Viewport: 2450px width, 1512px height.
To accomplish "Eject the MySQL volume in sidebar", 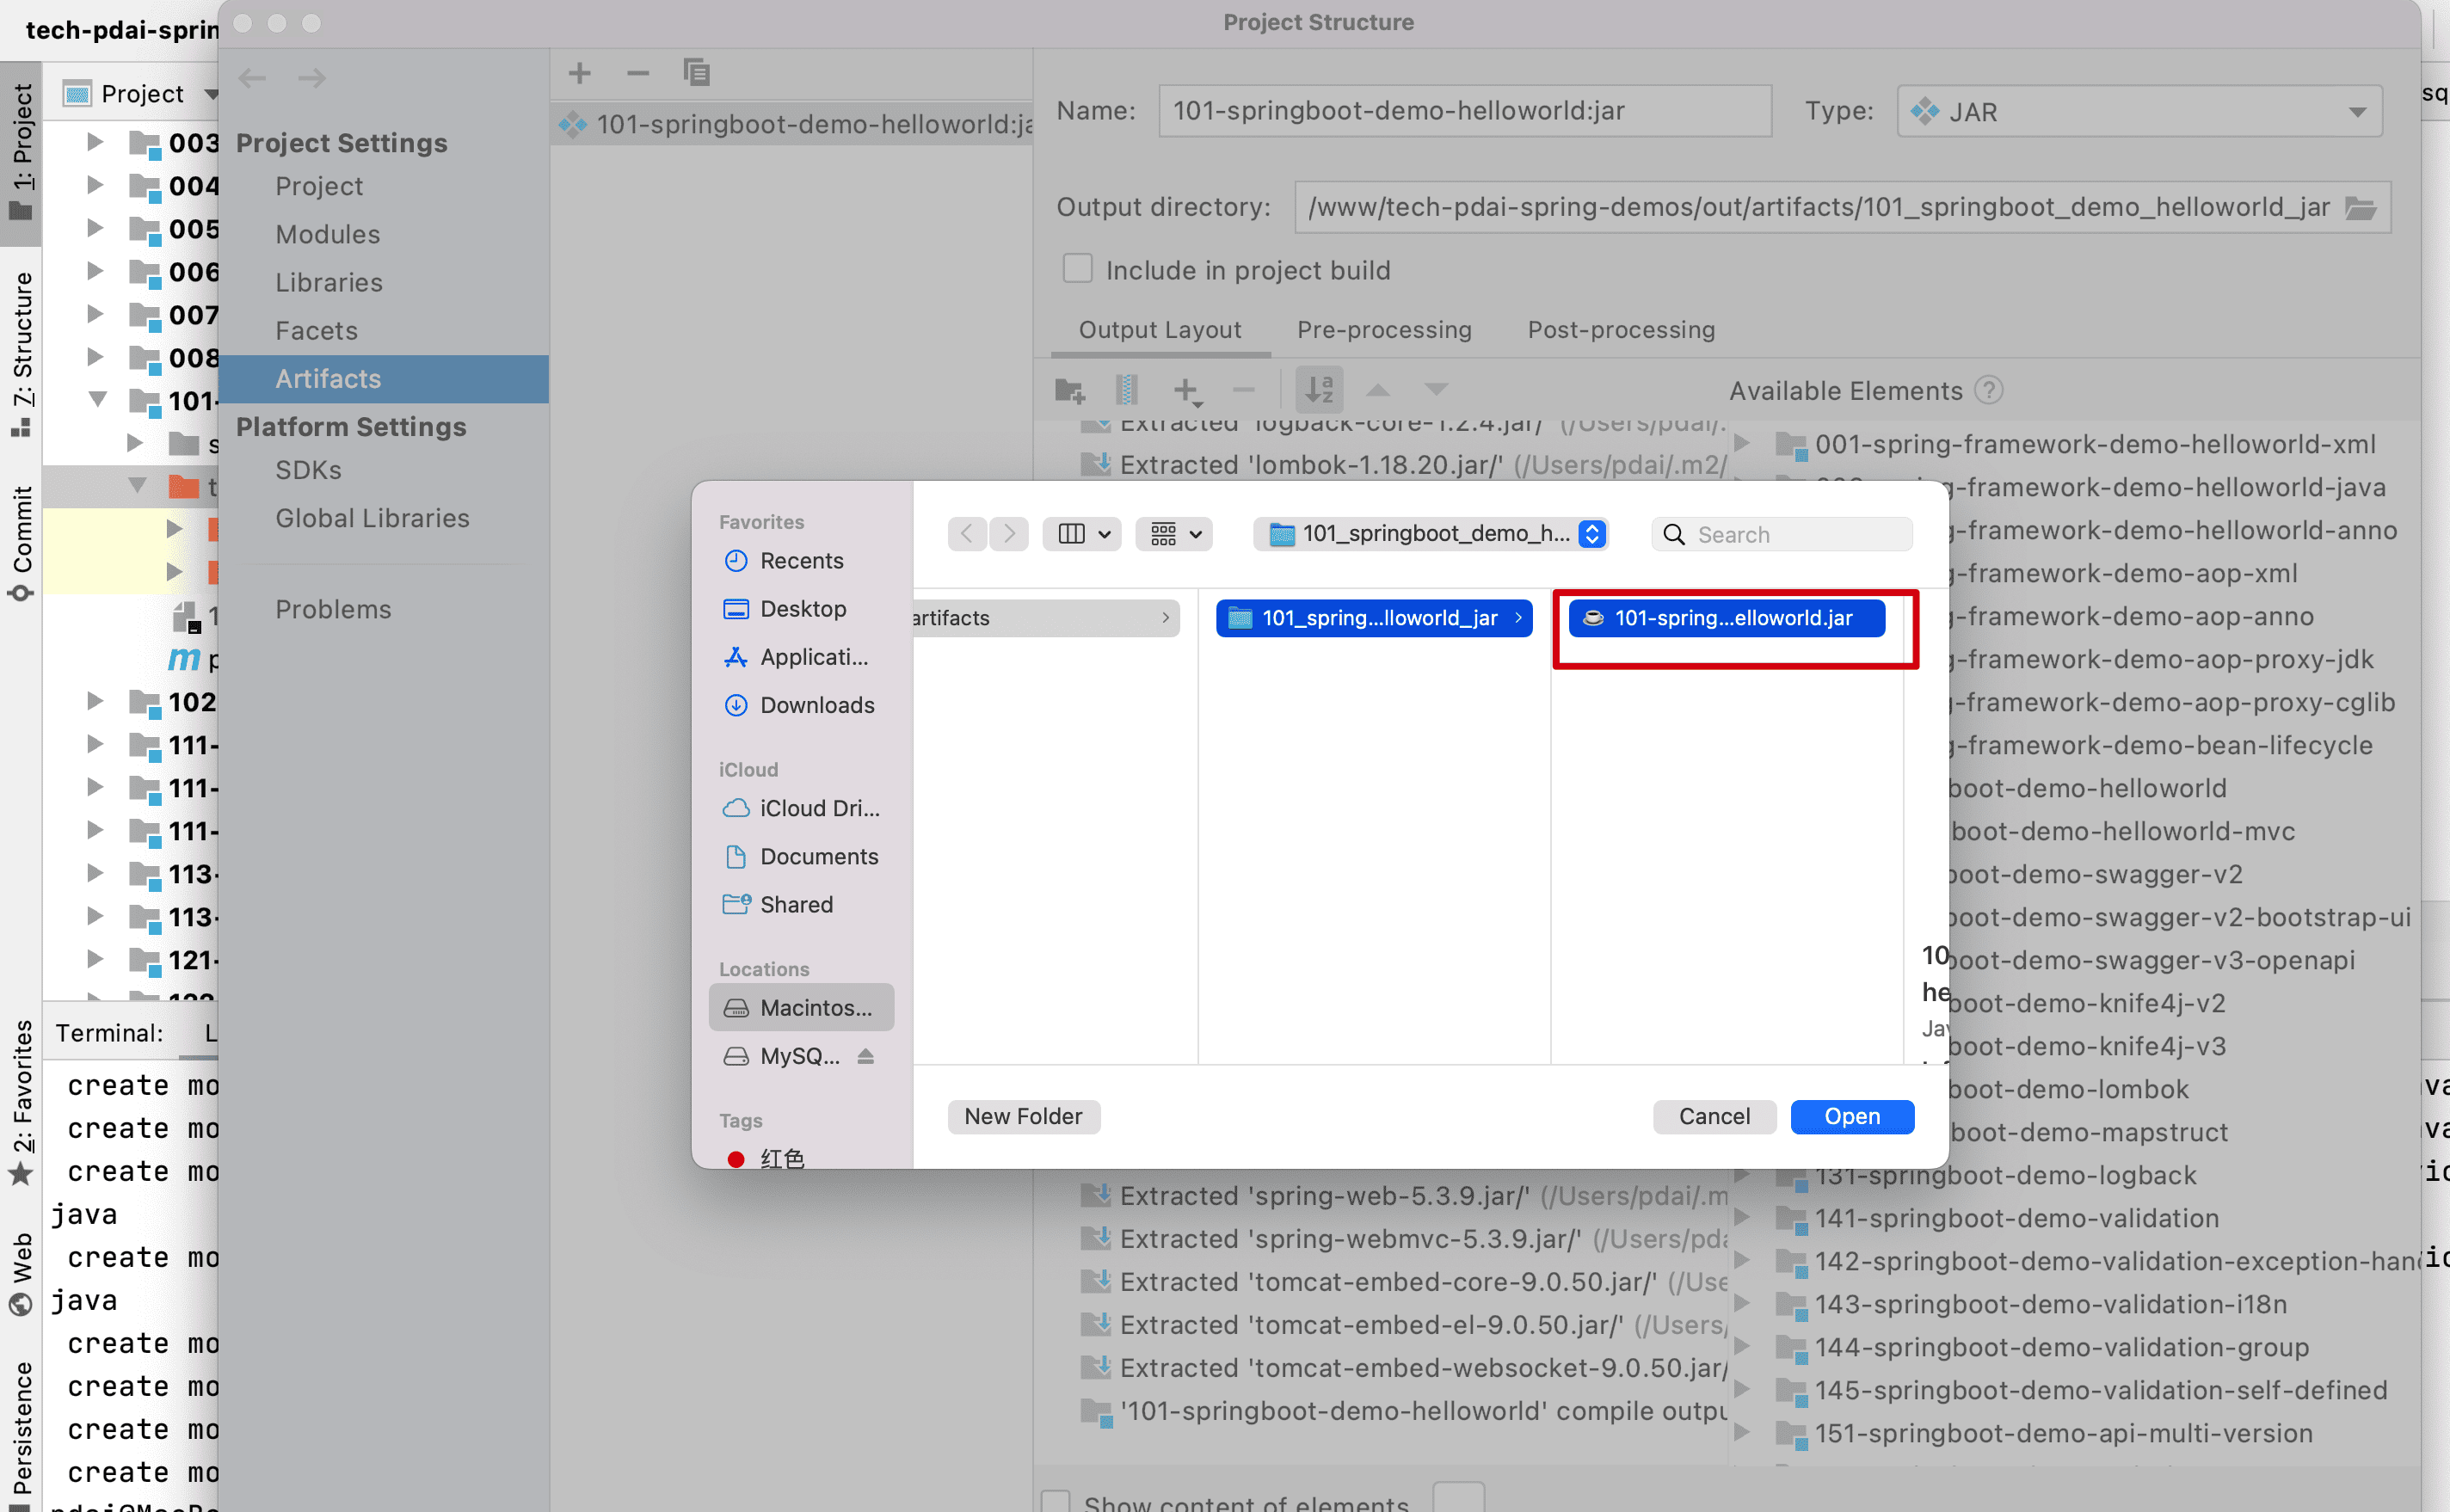I will (866, 1056).
